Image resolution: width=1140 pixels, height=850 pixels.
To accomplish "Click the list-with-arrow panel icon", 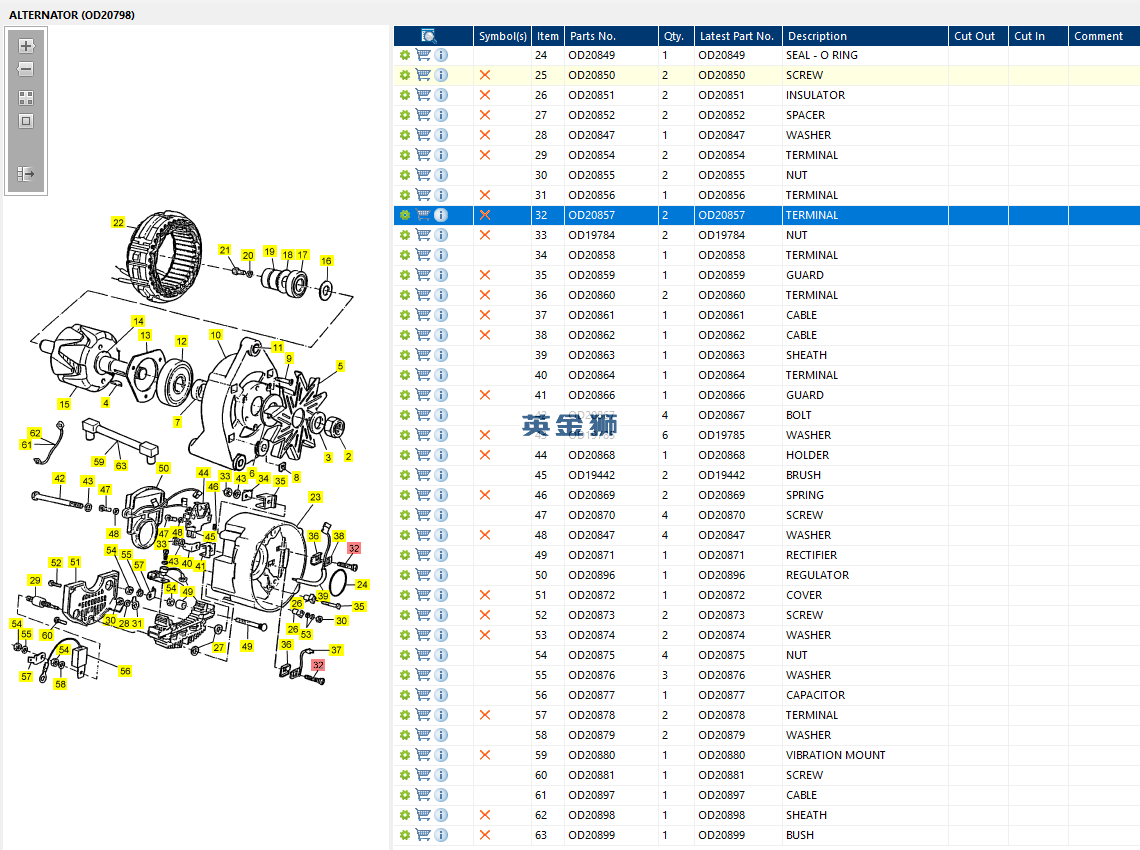I will click(x=26, y=174).
